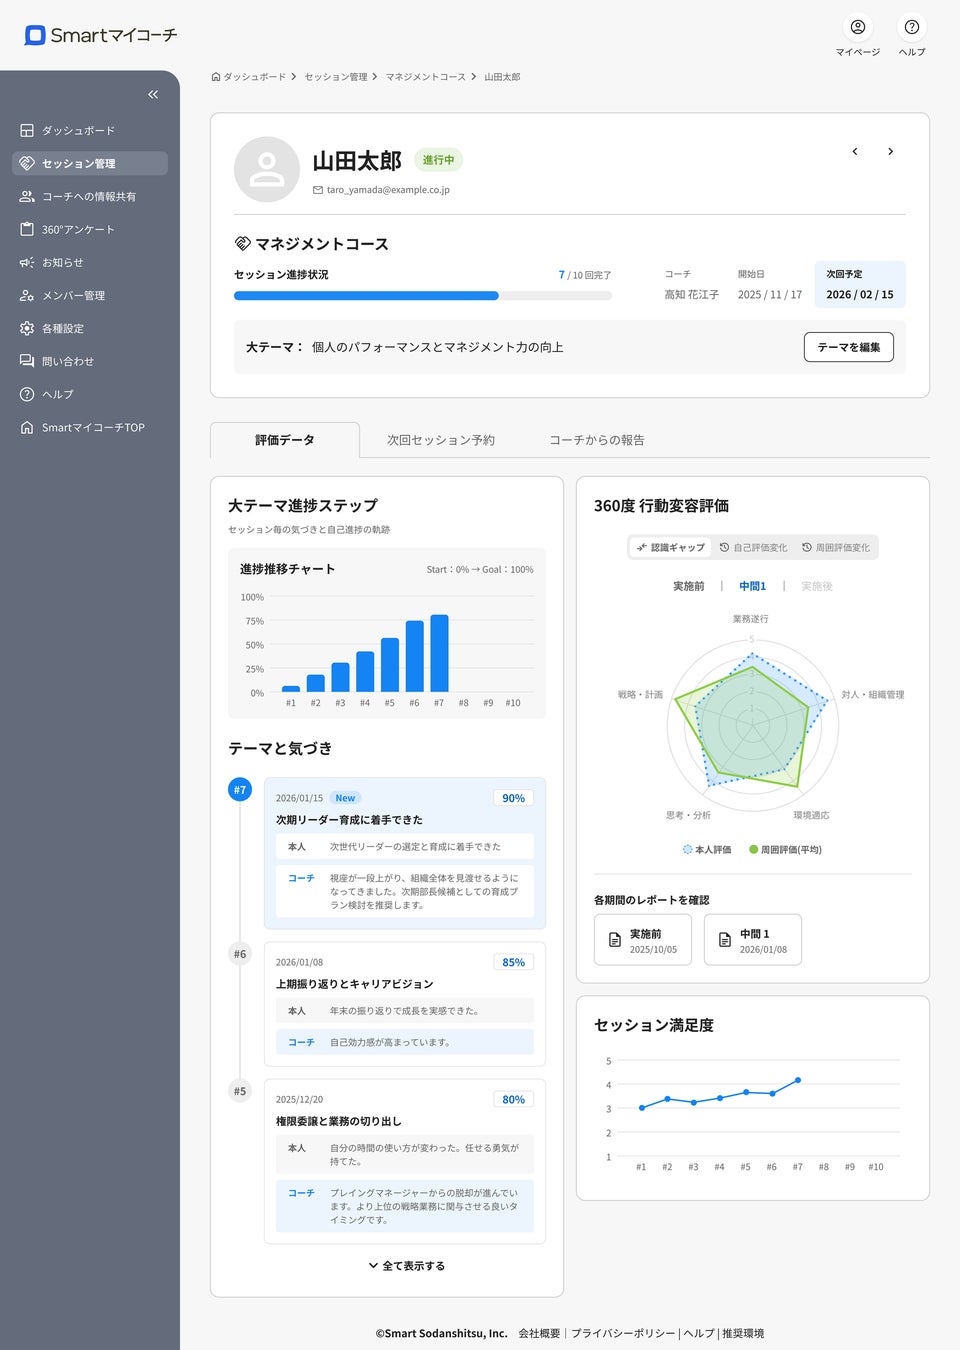Open 中間1 2026/01/08 report
The width and height of the screenshot is (960, 1350).
click(x=753, y=940)
